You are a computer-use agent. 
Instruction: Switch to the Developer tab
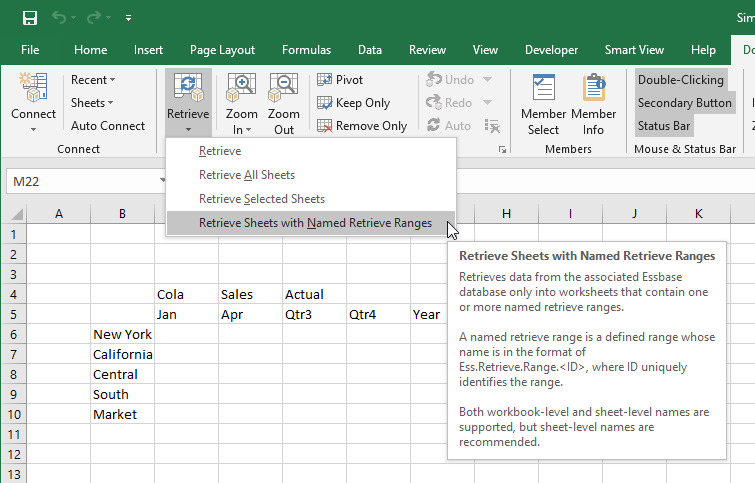[x=551, y=50]
